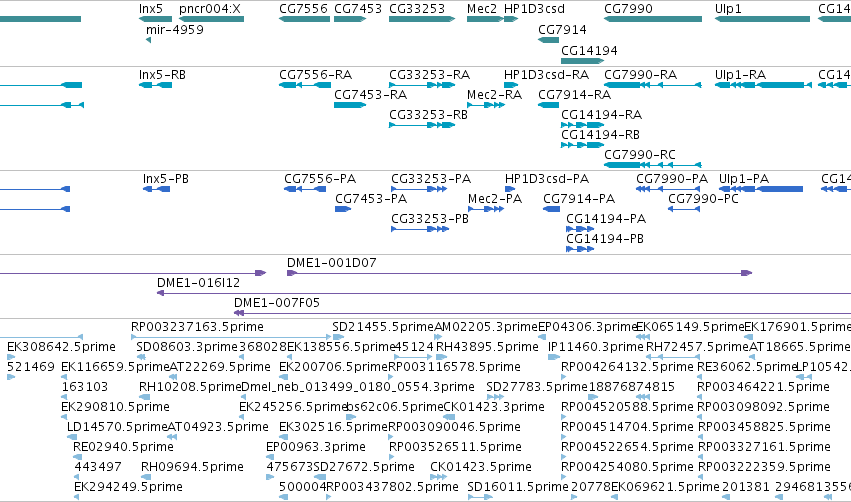Click the CG7990-RA transcript label
Image resolution: width=851 pixels, height=502 pixels.
[640, 75]
